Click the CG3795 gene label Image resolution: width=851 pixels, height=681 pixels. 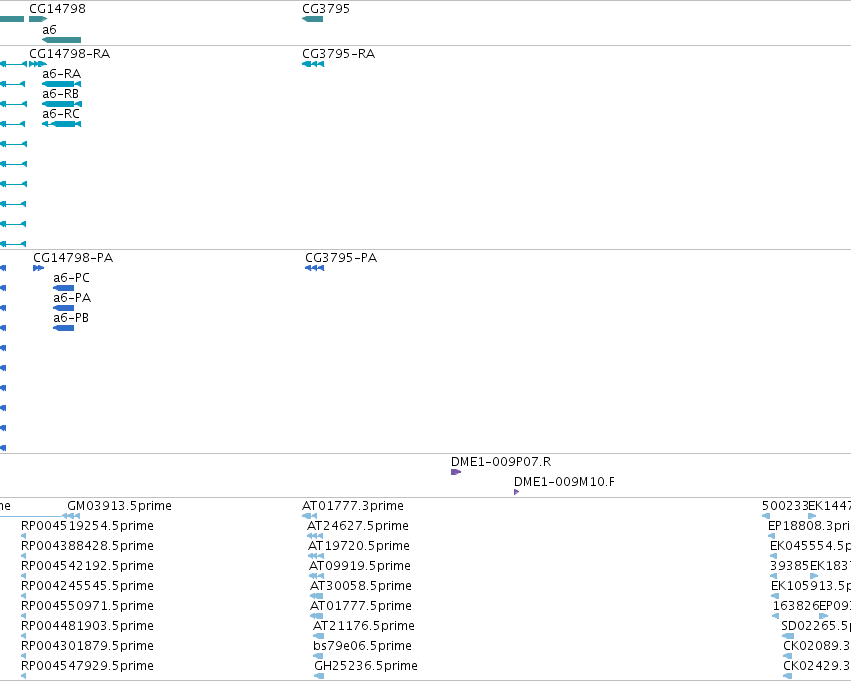click(326, 9)
